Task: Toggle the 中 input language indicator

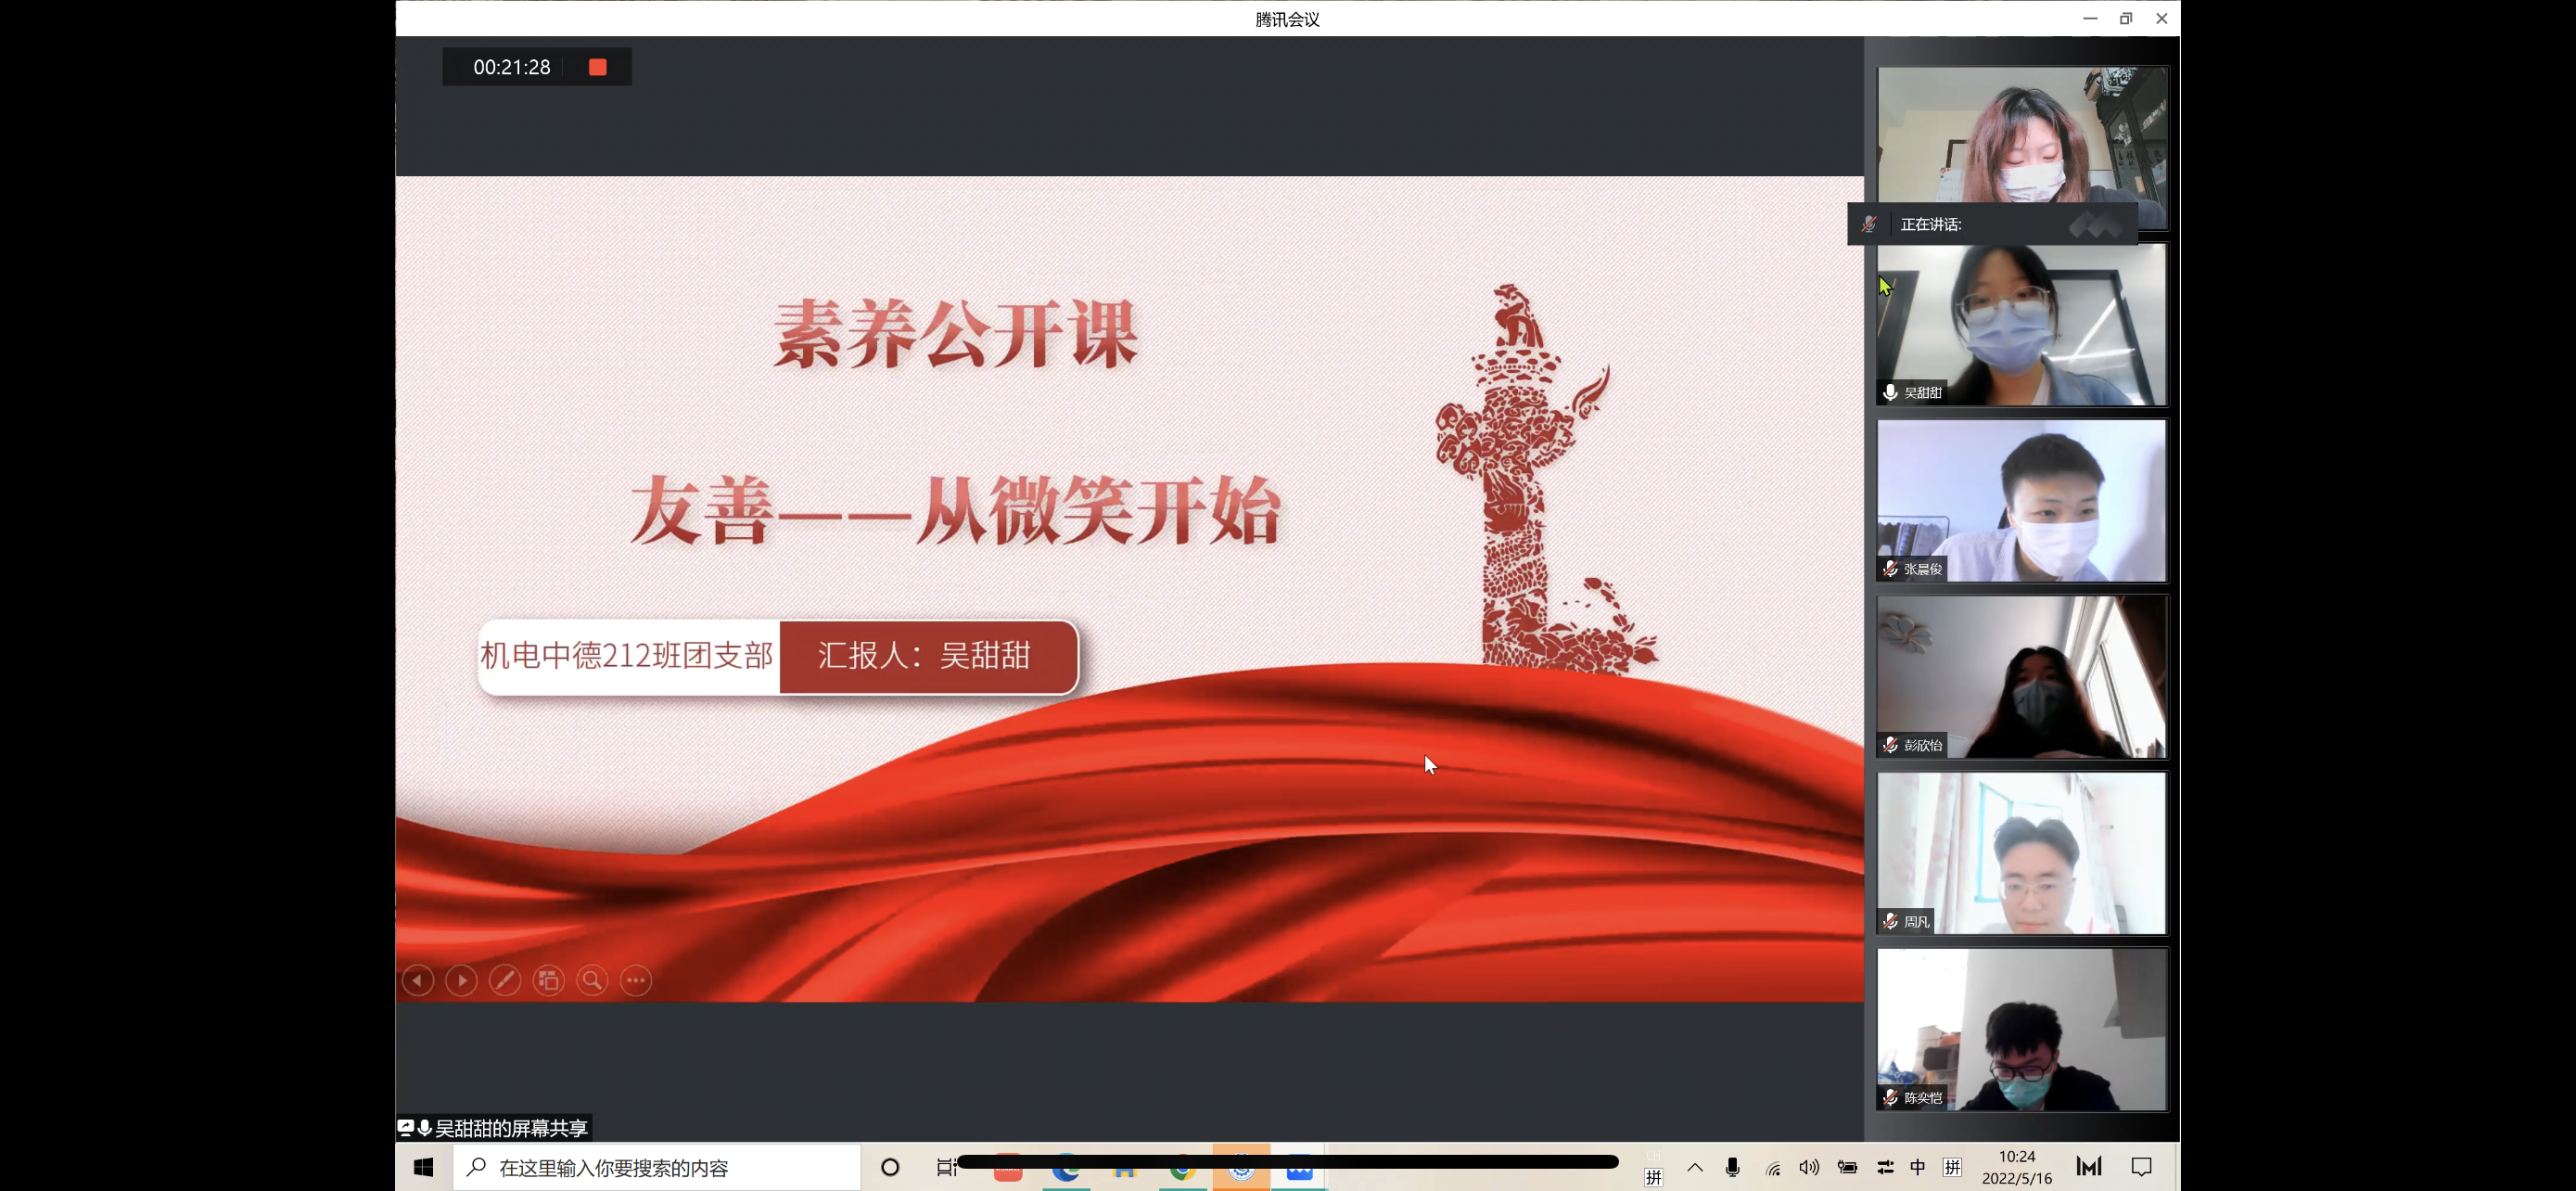Action: 1918,1167
